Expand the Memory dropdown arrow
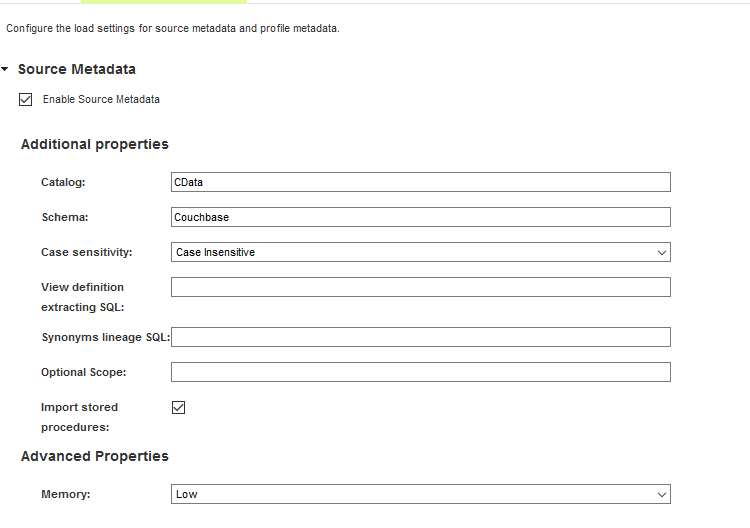The image size is (750, 528). tap(661, 494)
